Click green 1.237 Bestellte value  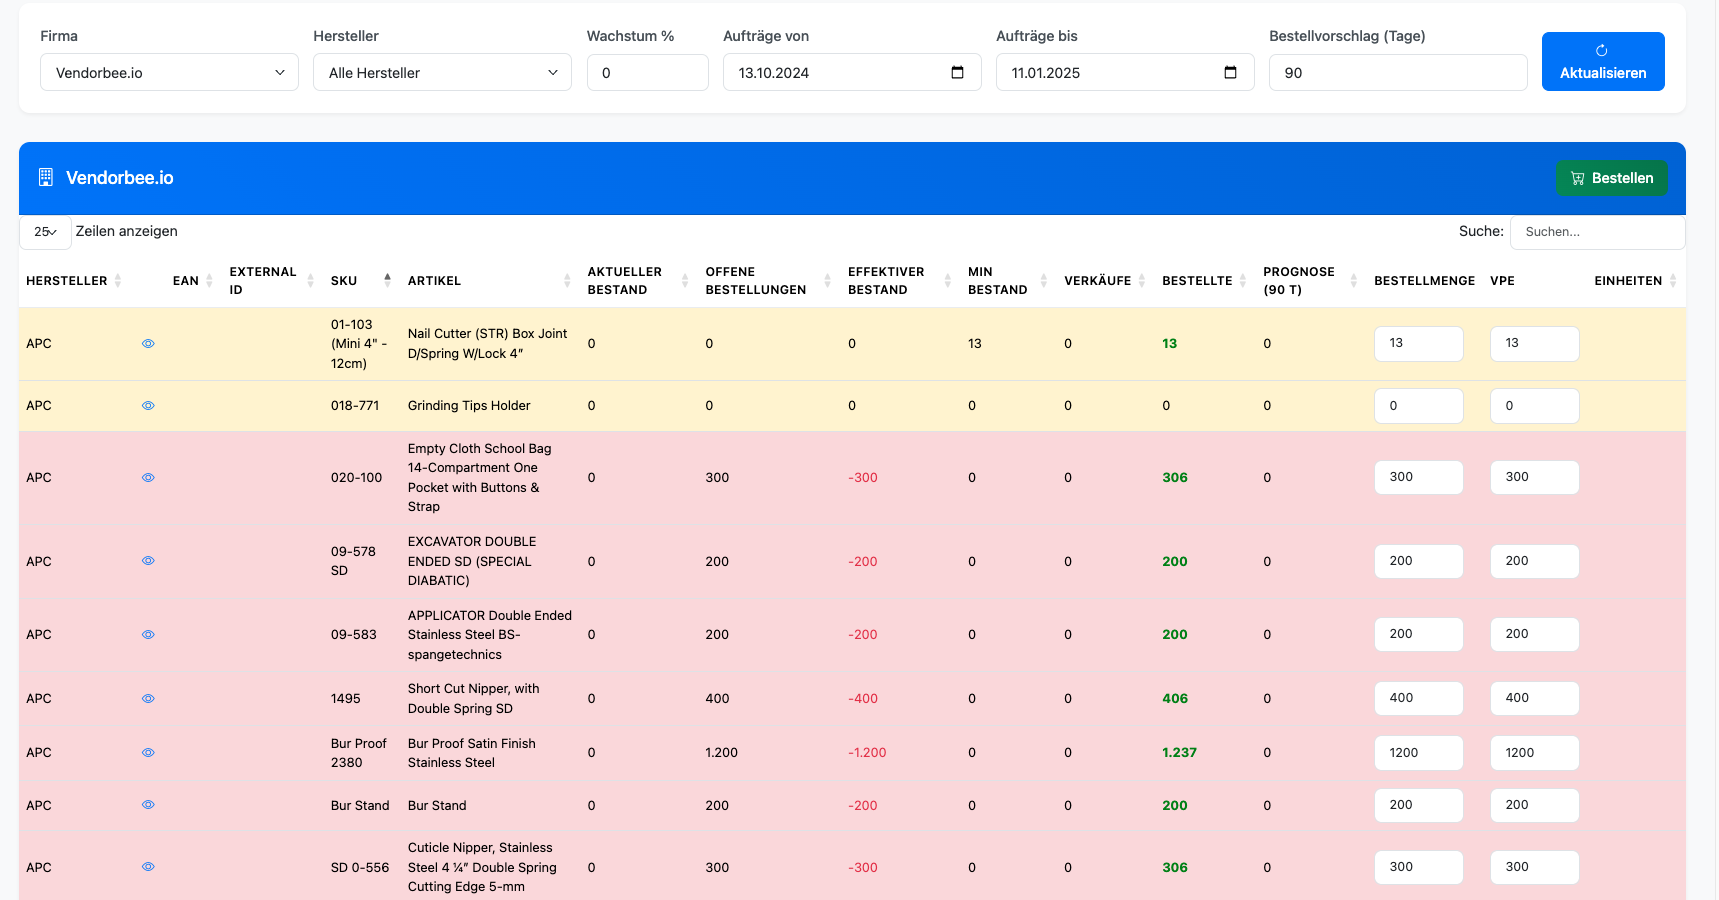point(1179,753)
